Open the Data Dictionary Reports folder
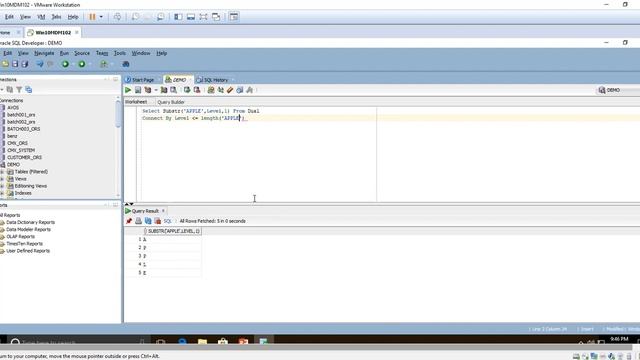The image size is (640, 360). click(x=30, y=222)
